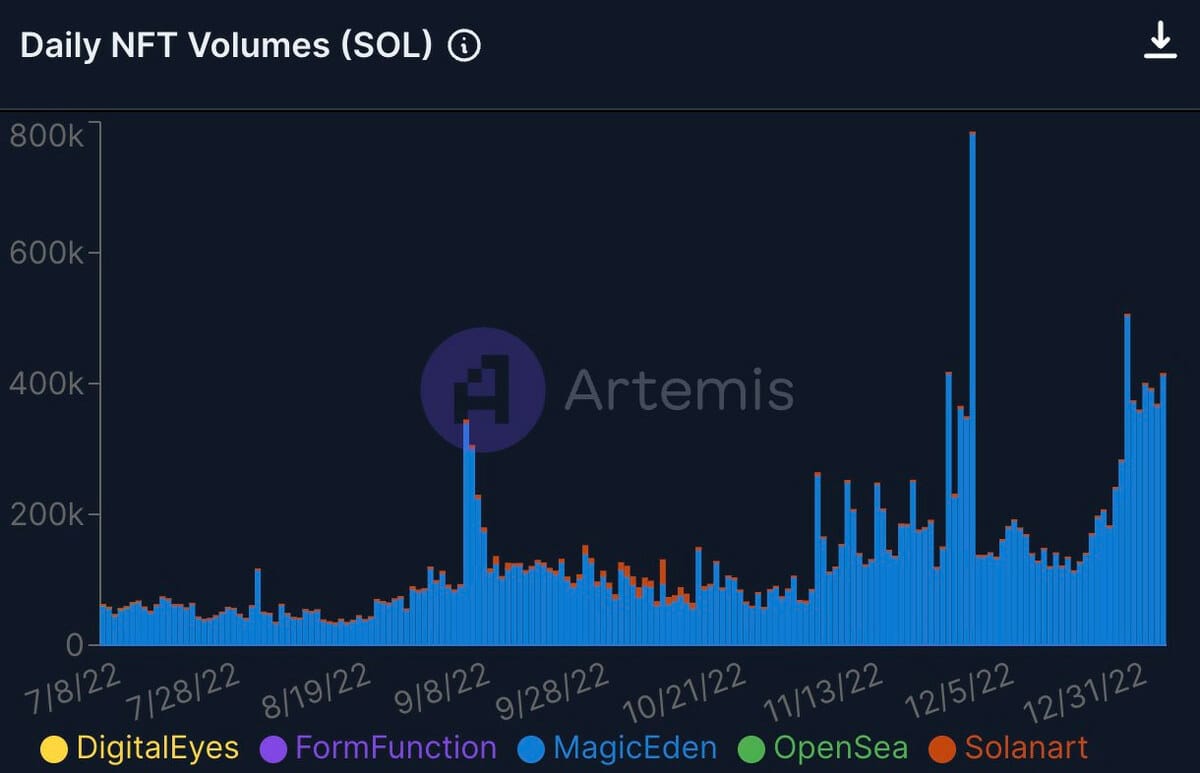Click the 10/21/22 x-axis date label
This screenshot has height=773, width=1200.
tap(683, 694)
